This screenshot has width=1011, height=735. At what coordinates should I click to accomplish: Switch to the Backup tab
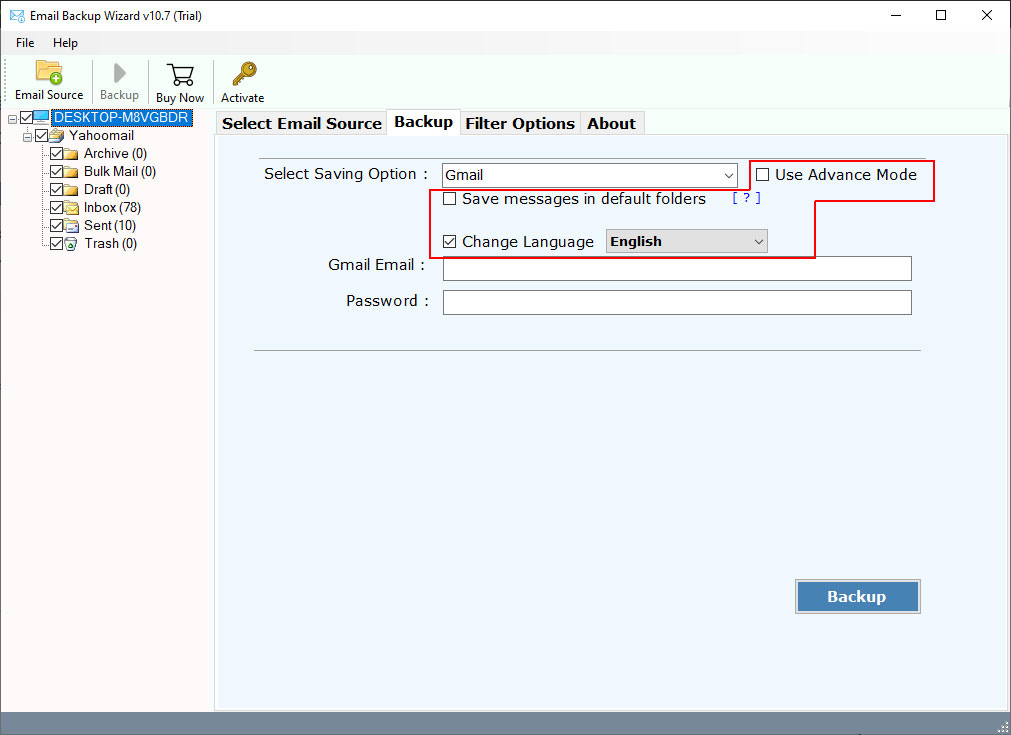[x=424, y=122]
